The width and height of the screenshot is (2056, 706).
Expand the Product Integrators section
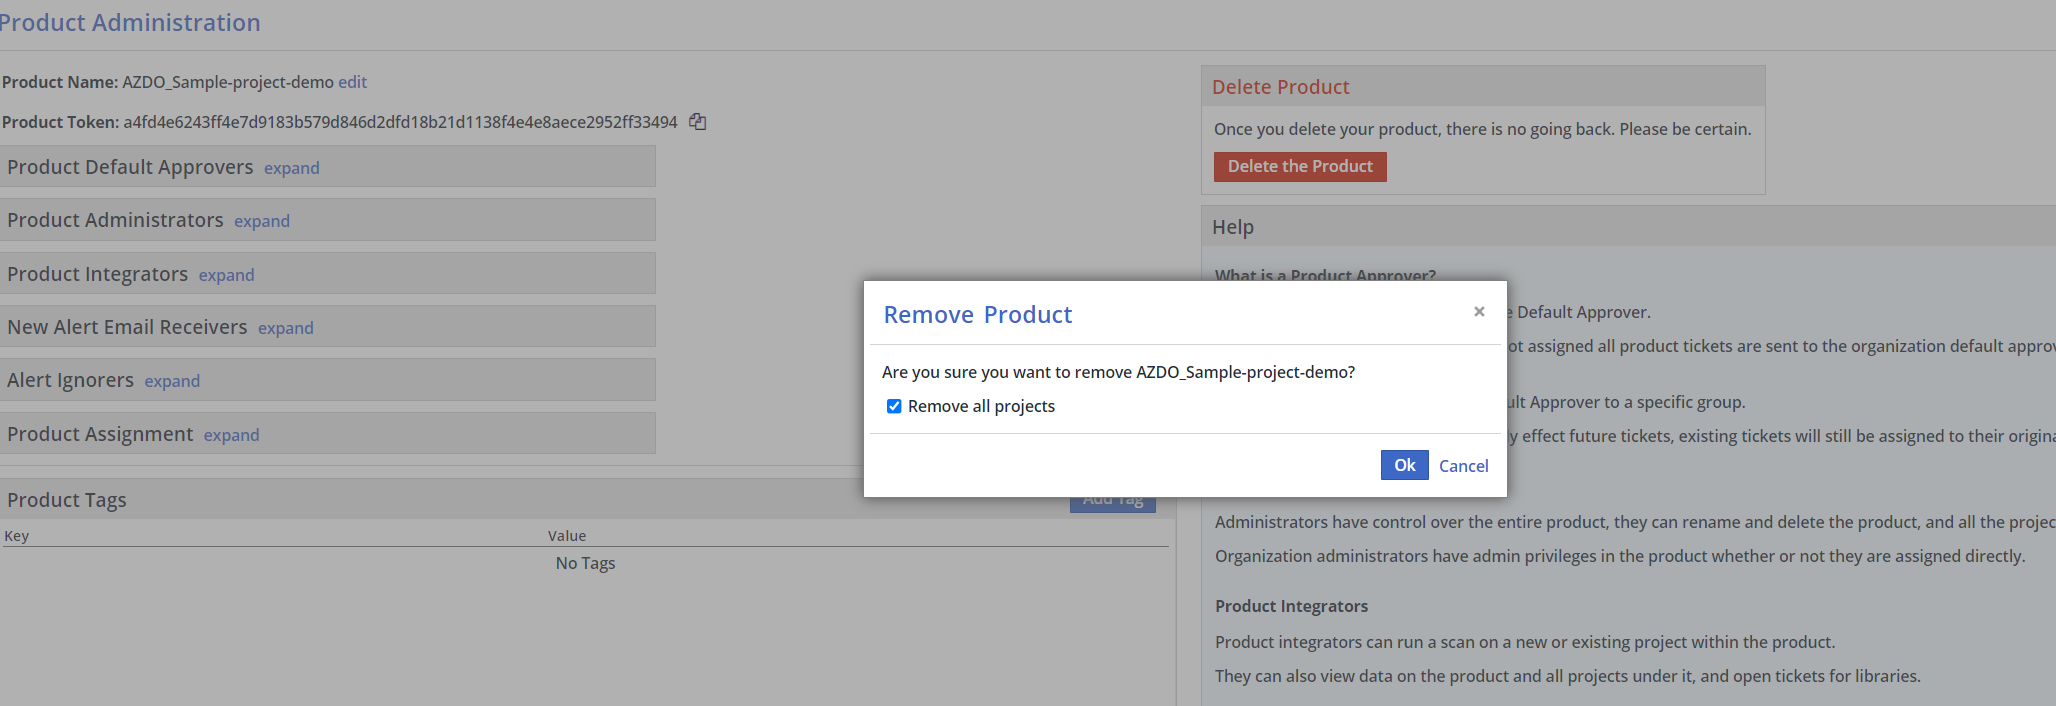(x=226, y=275)
